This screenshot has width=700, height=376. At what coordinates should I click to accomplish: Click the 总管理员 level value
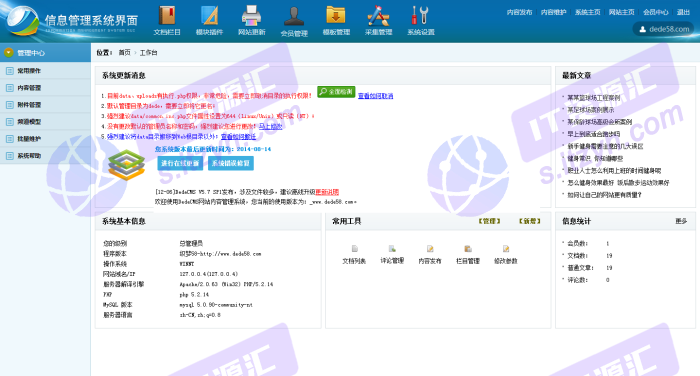(191, 243)
